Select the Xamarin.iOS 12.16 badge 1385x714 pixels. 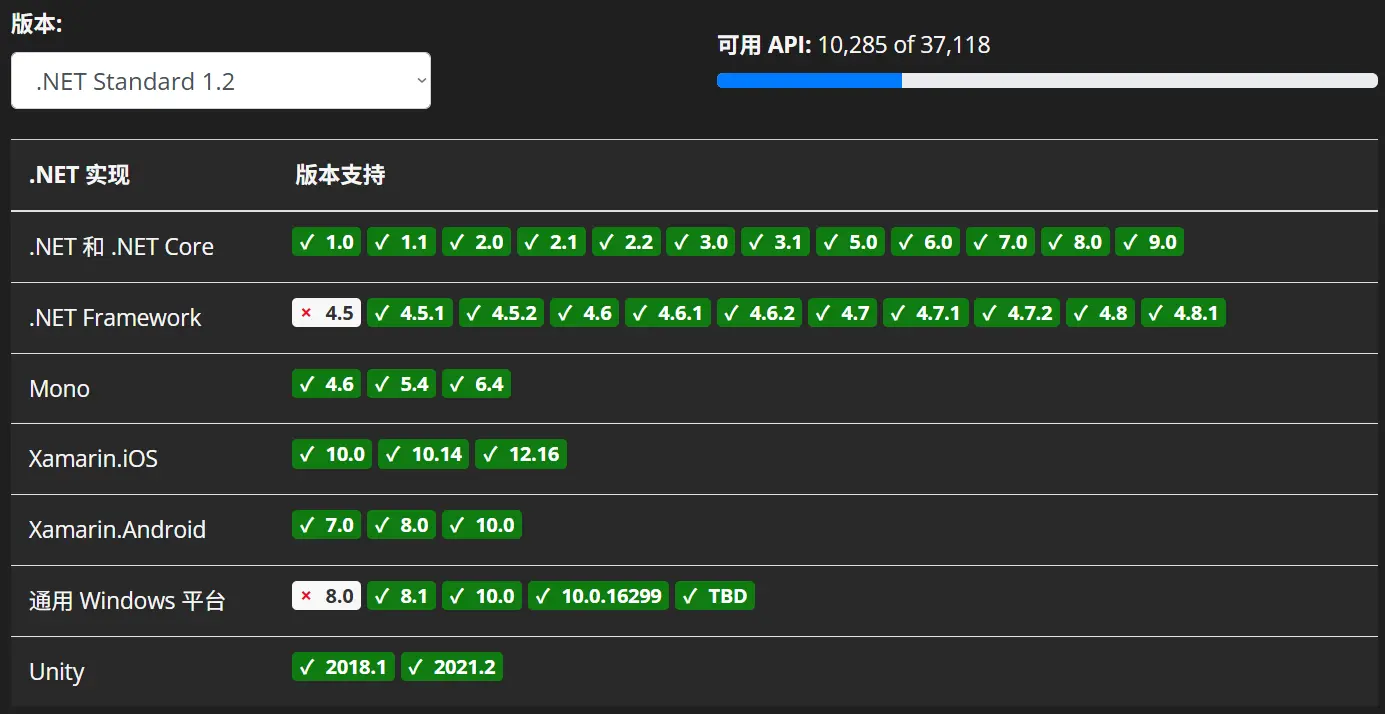coord(521,454)
